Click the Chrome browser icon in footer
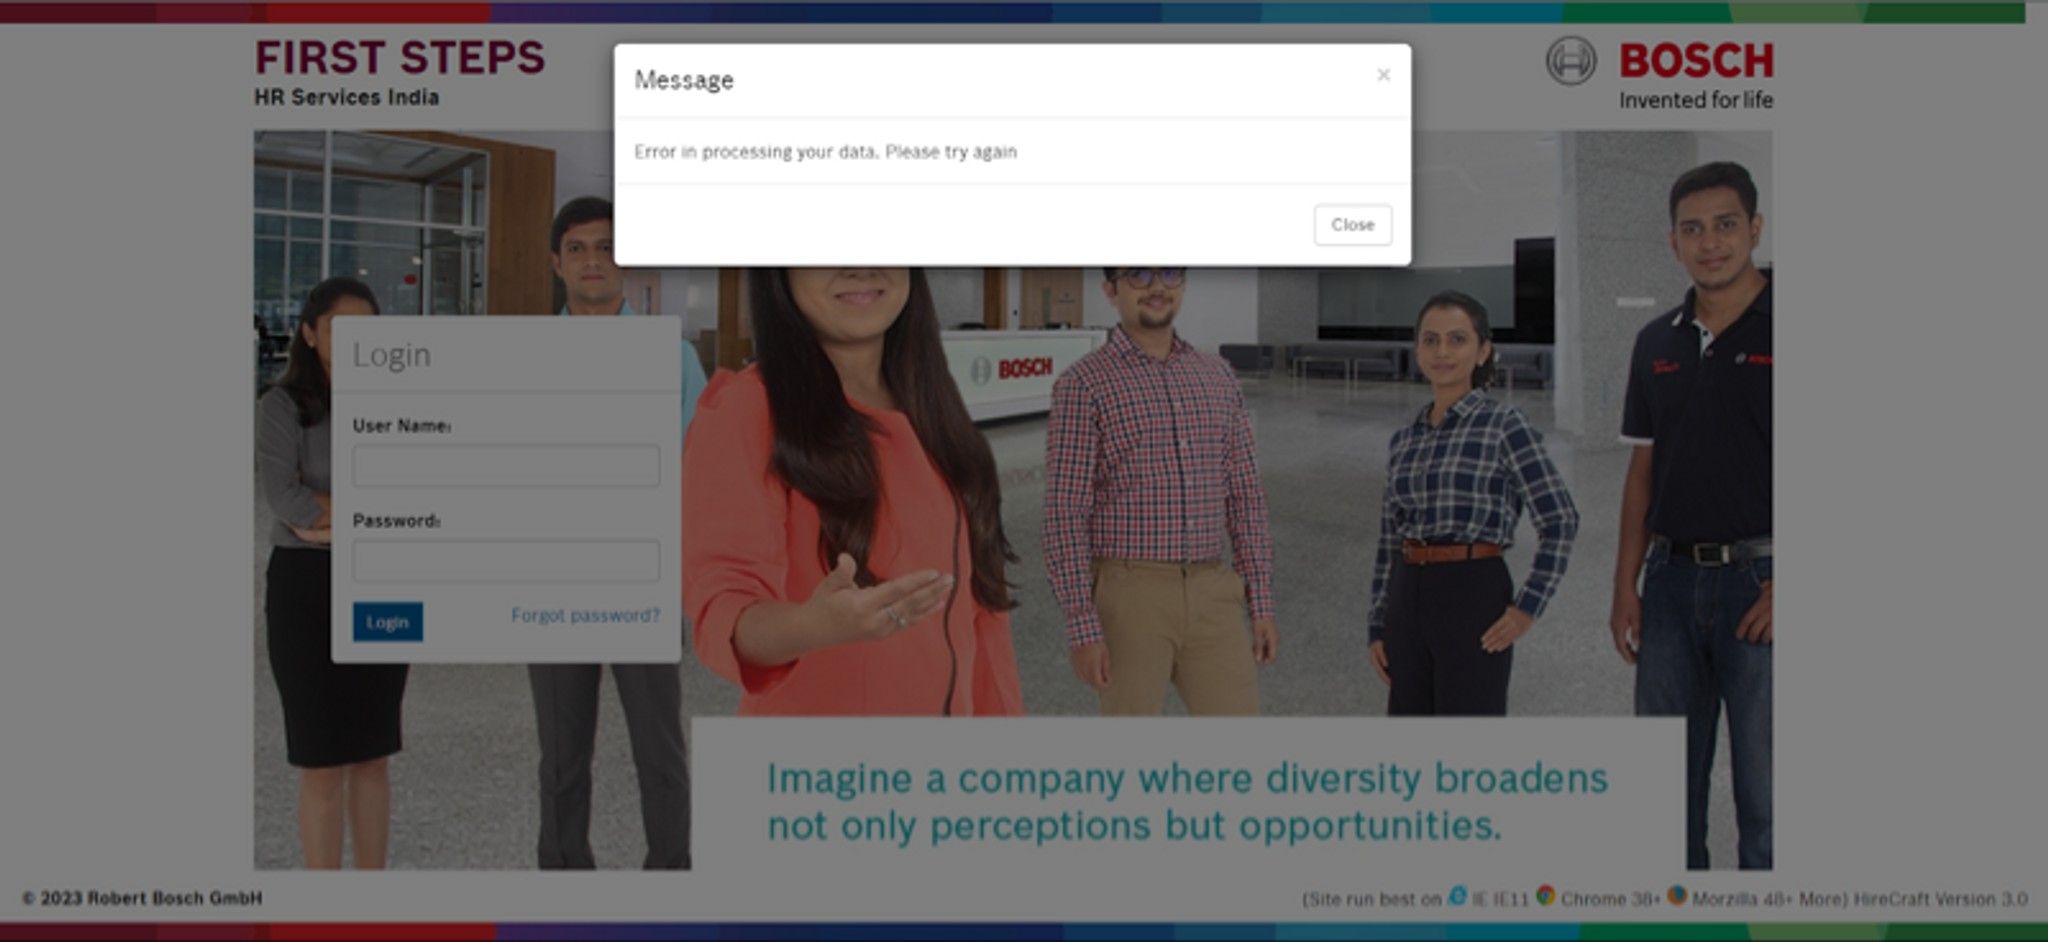 tap(1545, 896)
